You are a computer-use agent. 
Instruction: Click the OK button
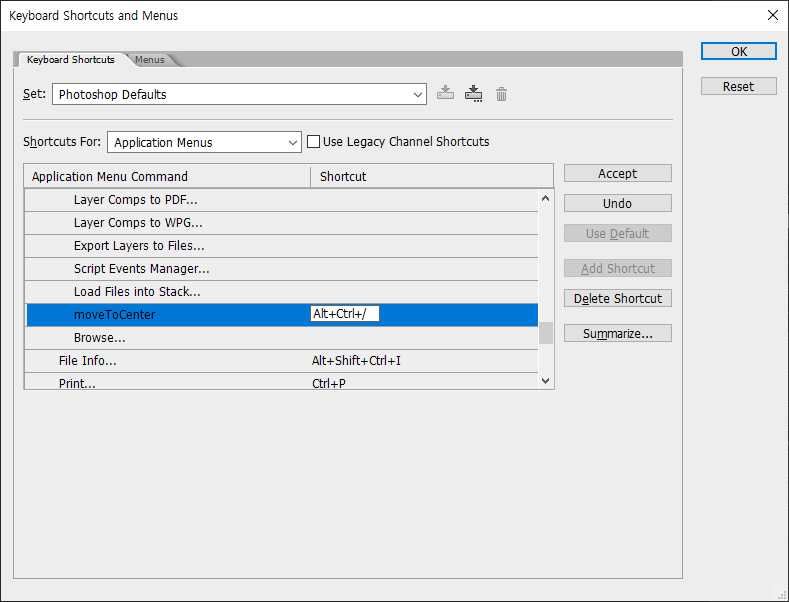(x=739, y=51)
